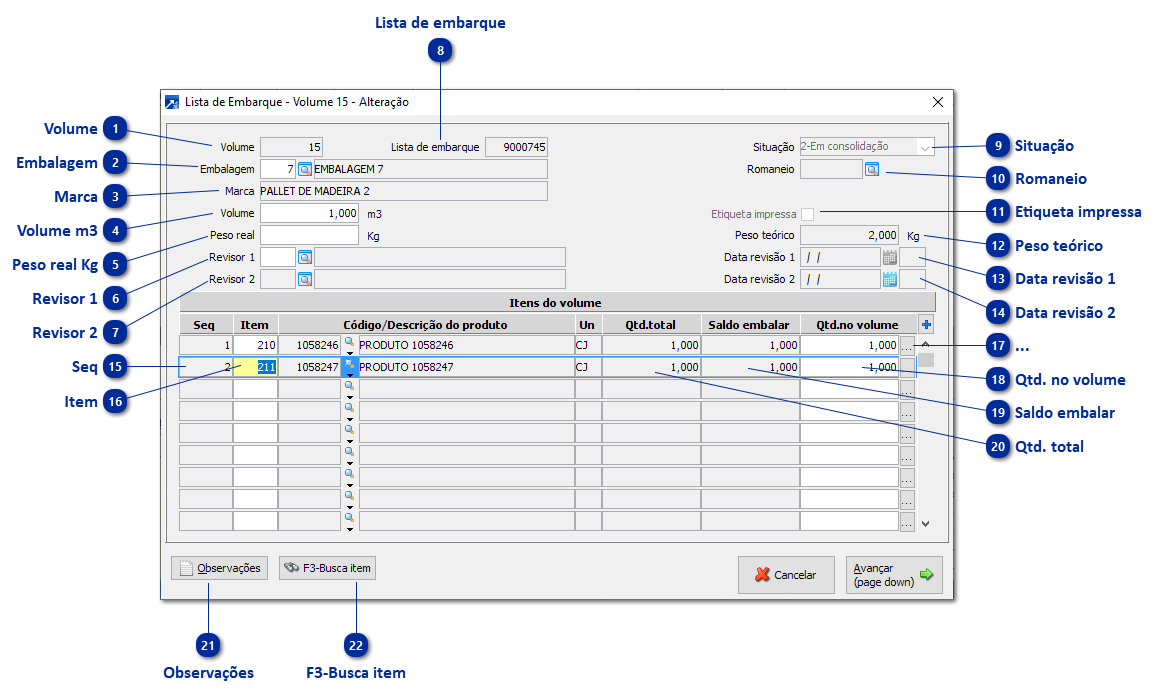1158x699 pixels.
Task: Click the Marca field PALLET DE MADEIRA 2
Action: [403, 191]
